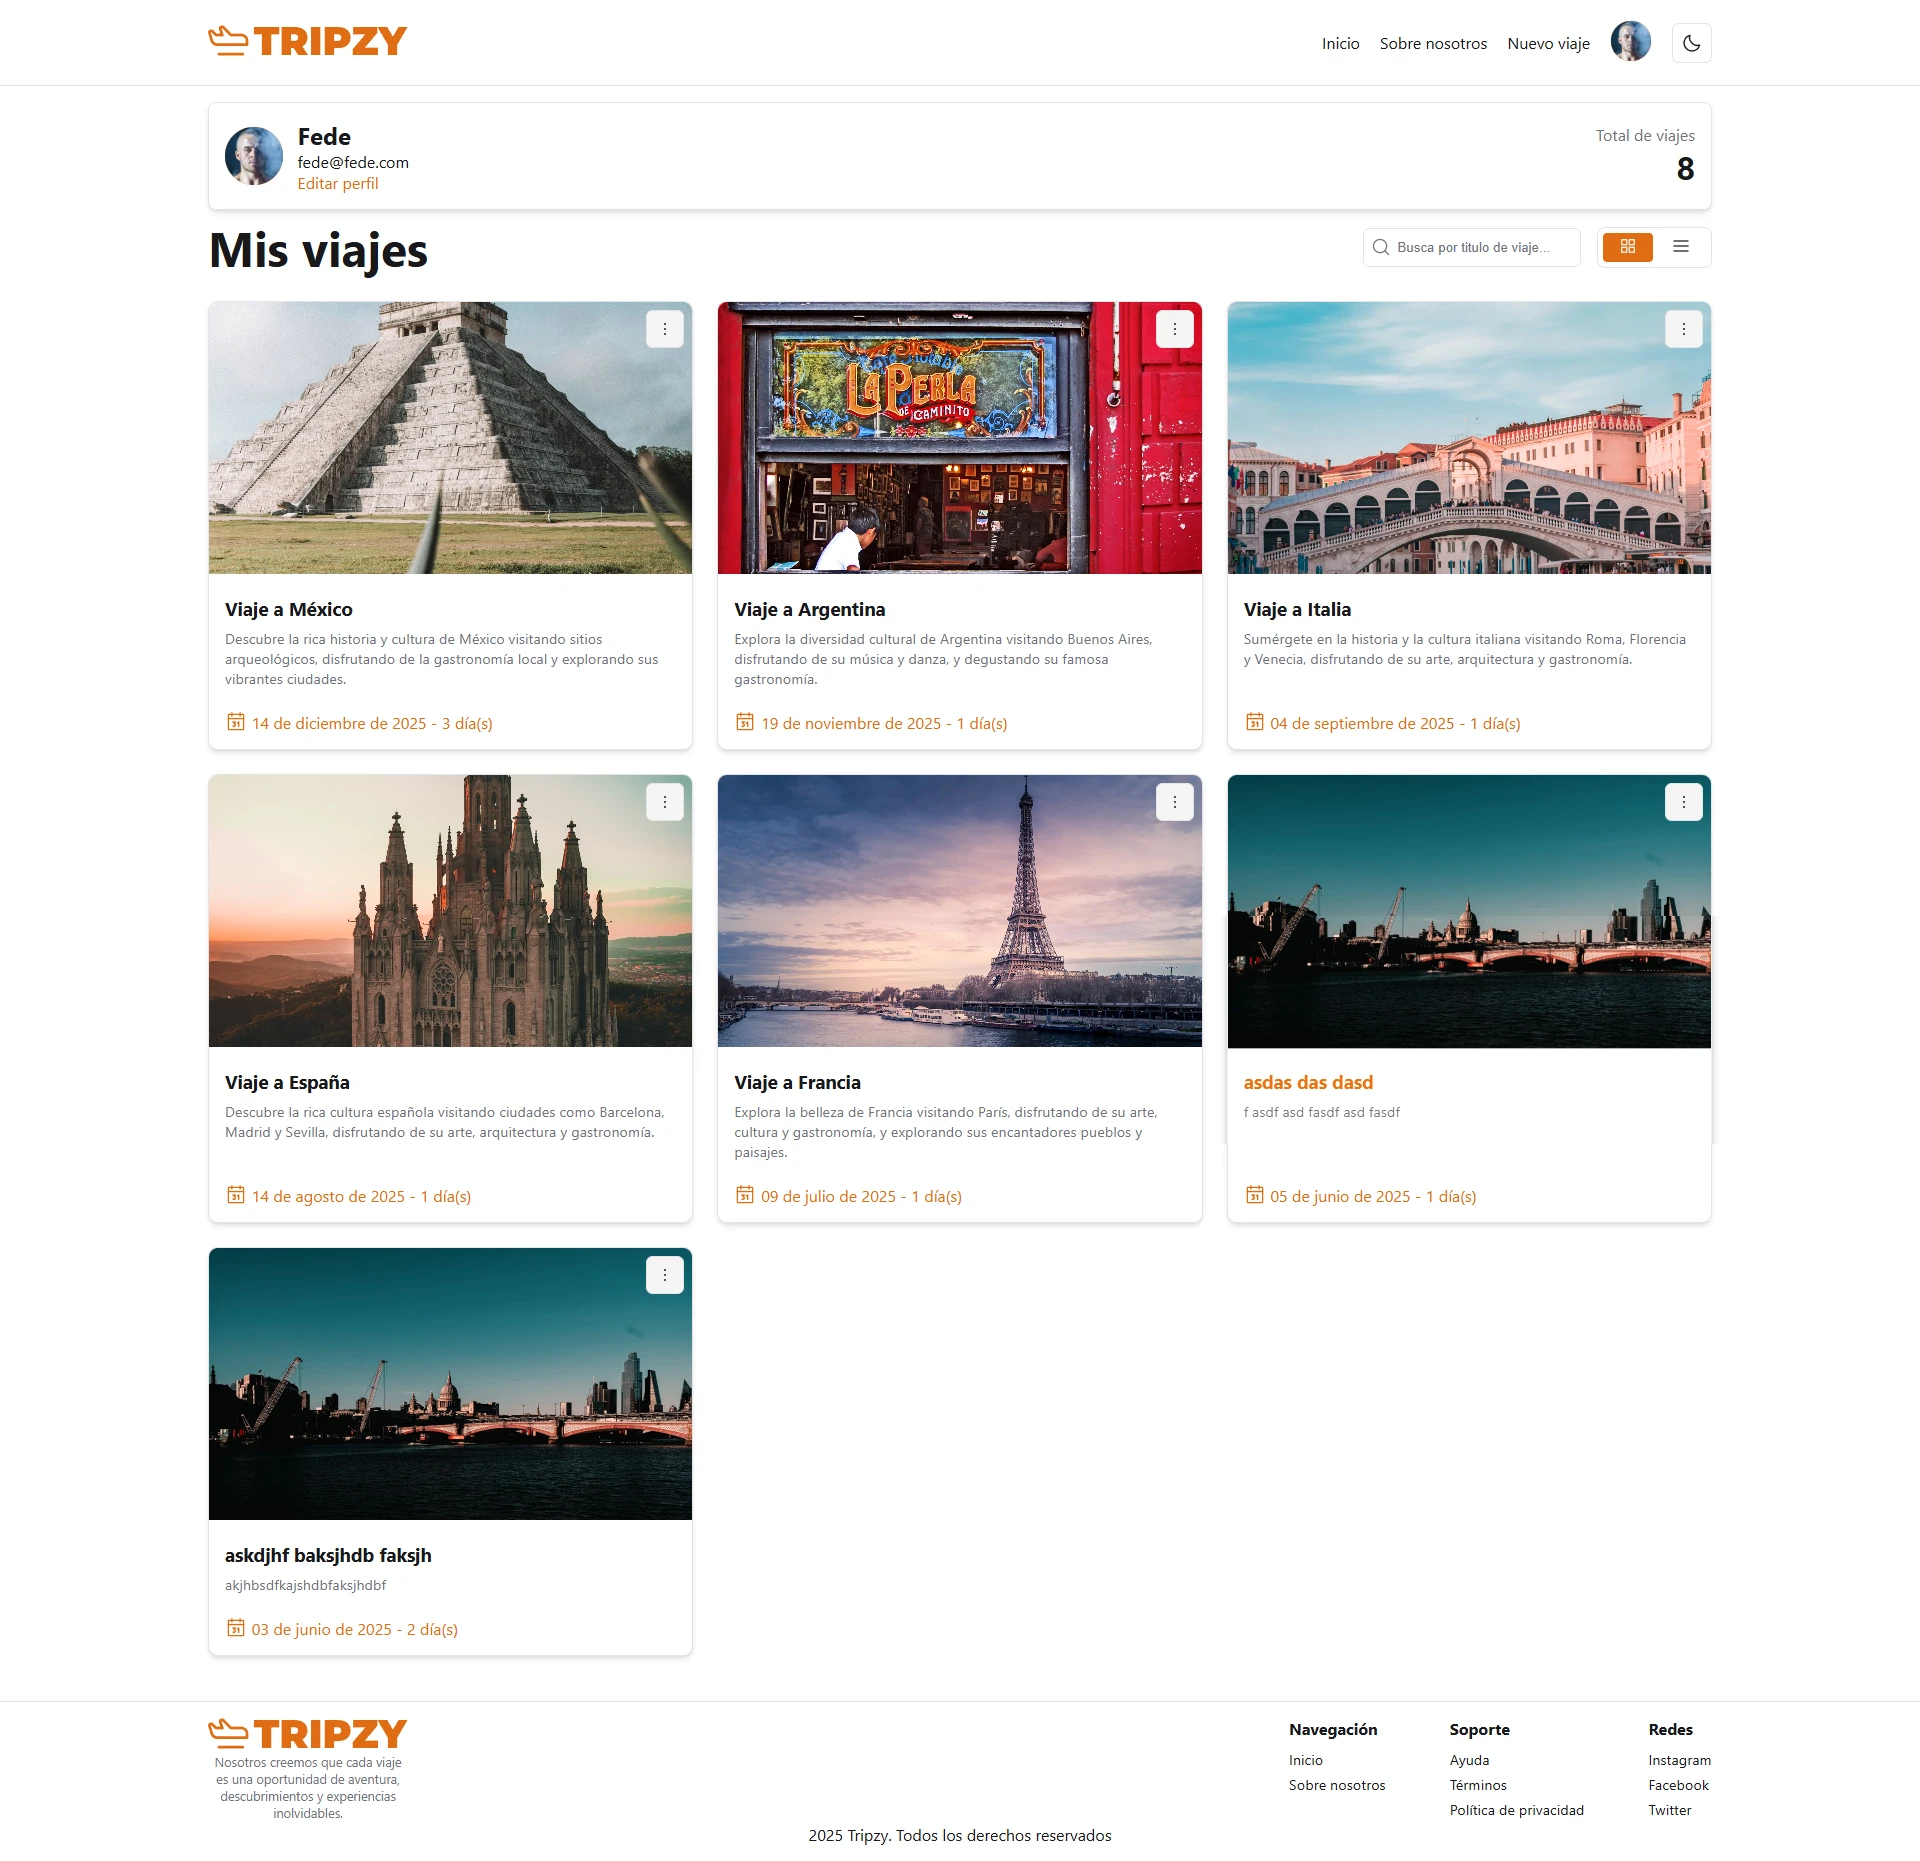
Task: Go to Sobre nosotros in the header
Action: point(1432,43)
